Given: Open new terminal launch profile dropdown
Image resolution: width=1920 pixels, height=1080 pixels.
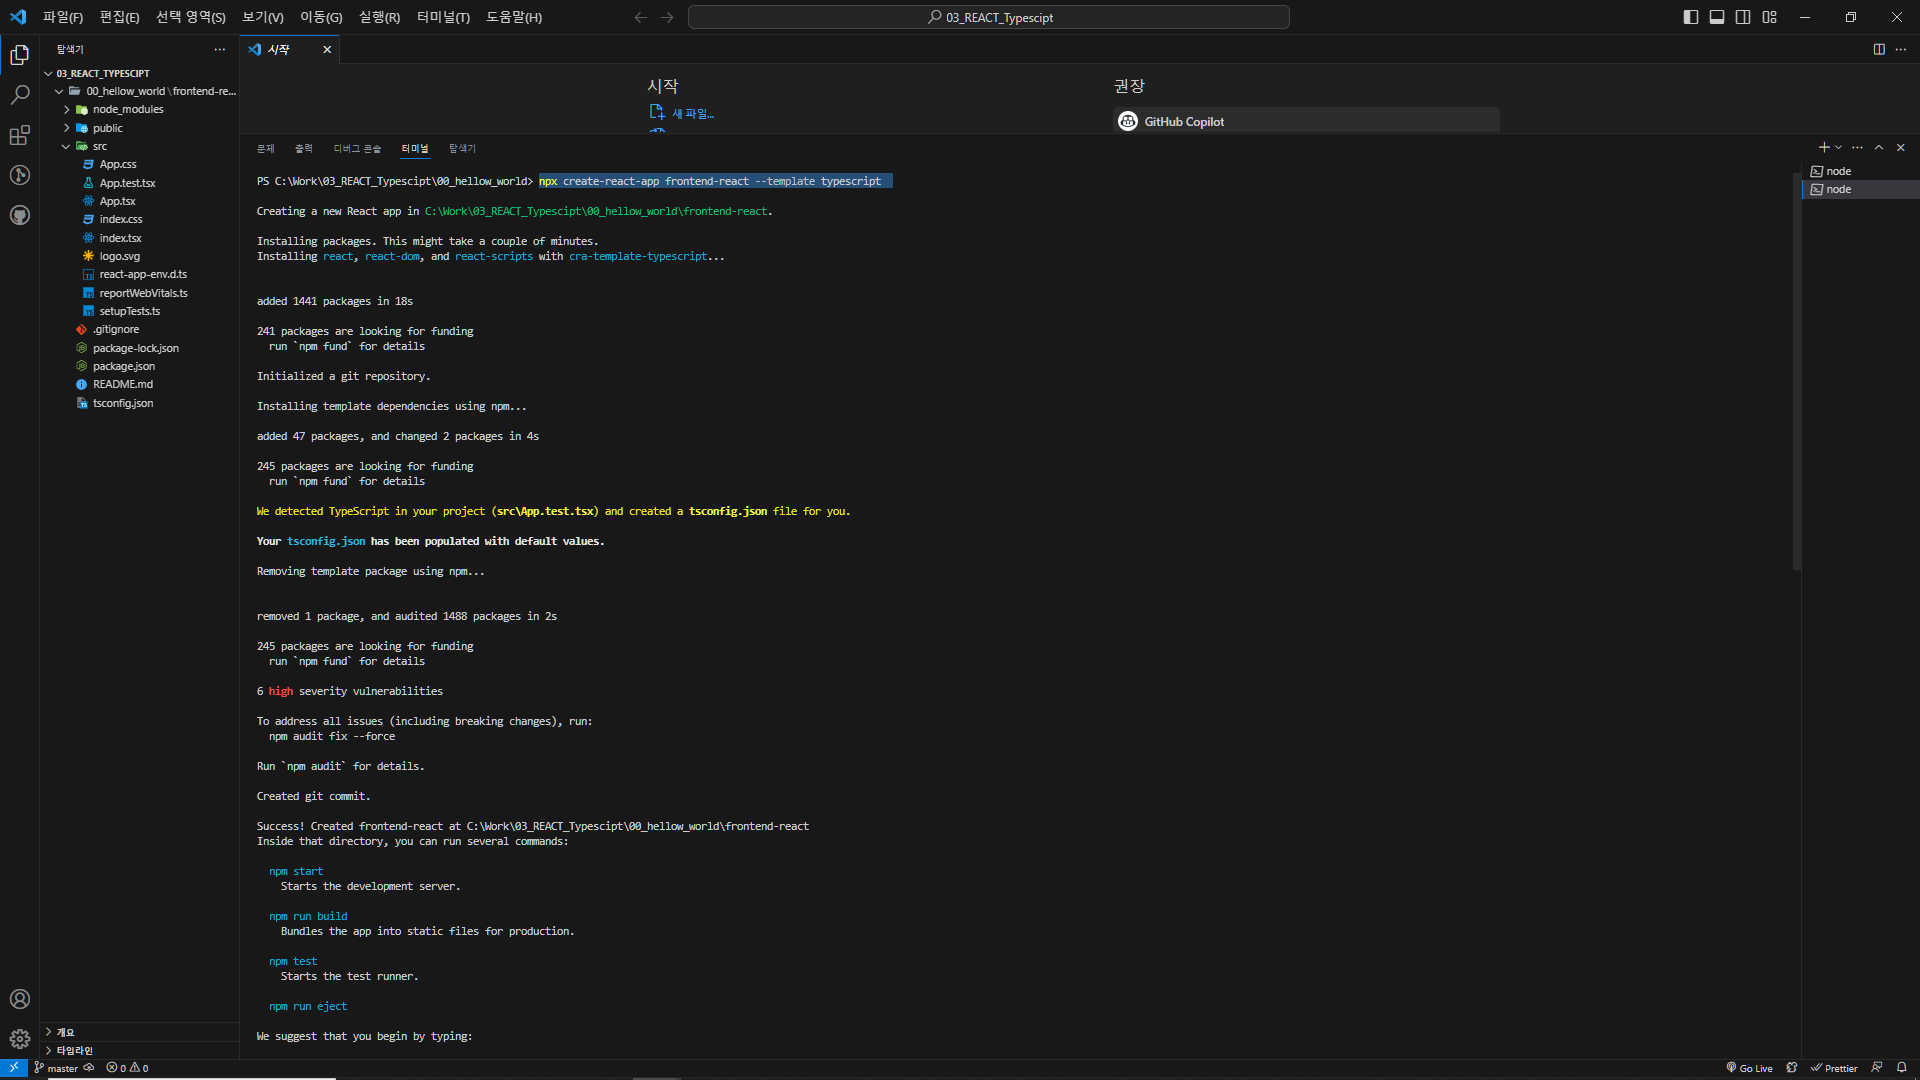Looking at the screenshot, I should tap(1838, 148).
